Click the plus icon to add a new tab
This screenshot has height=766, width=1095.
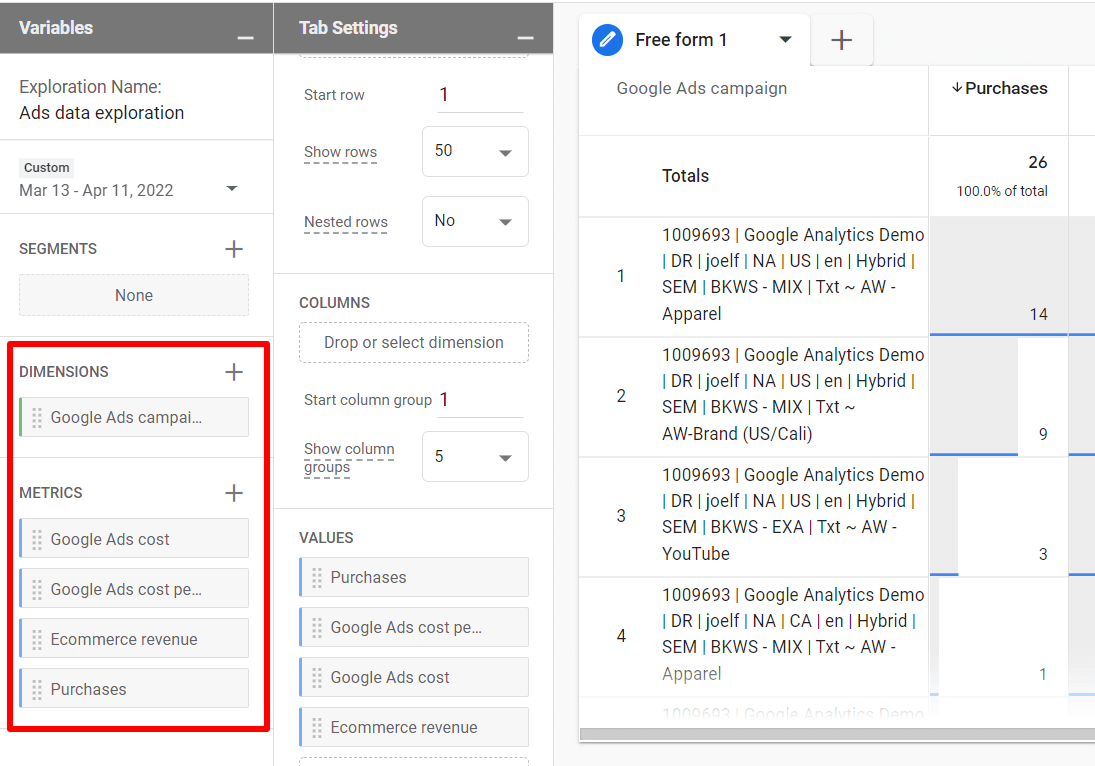pos(841,40)
